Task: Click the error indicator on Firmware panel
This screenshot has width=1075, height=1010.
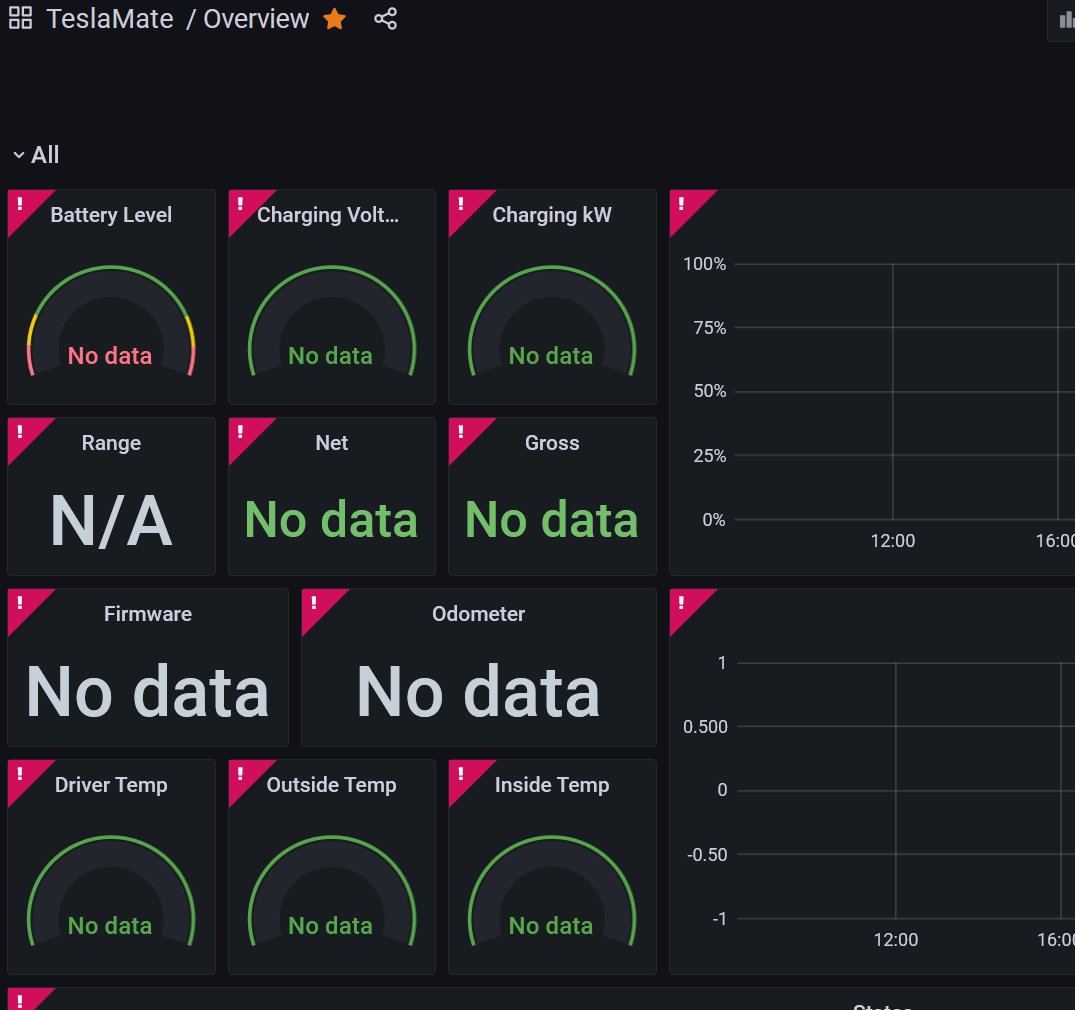Action: pos(18,602)
